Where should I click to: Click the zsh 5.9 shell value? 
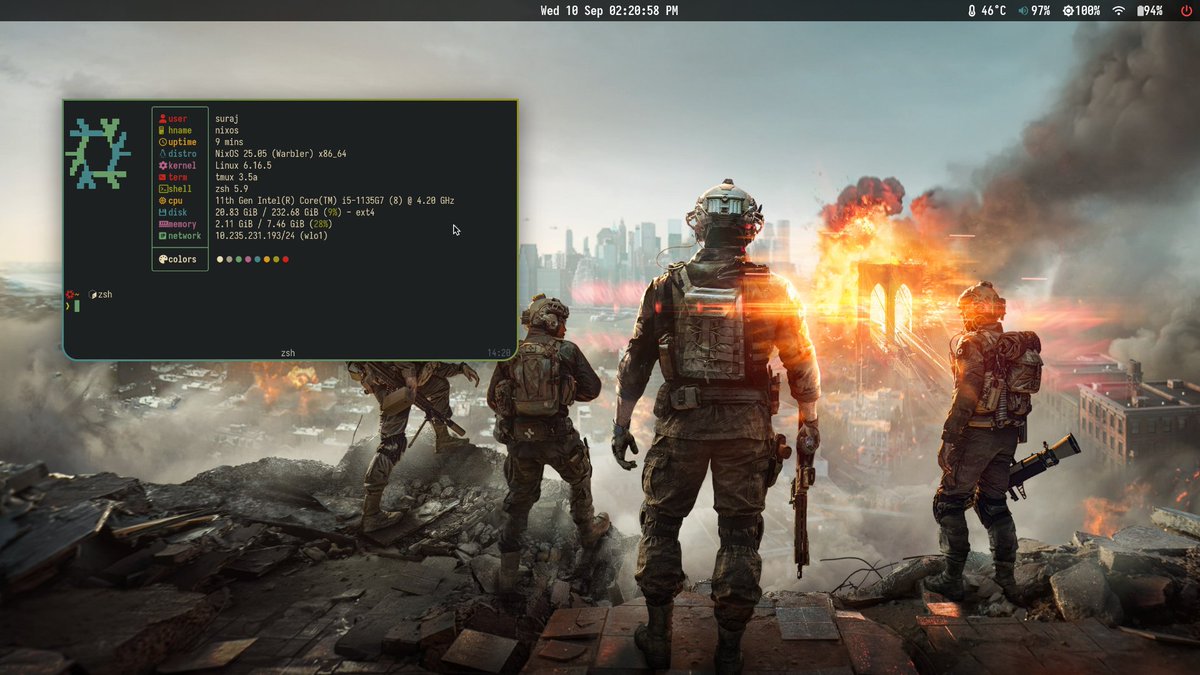pos(232,189)
